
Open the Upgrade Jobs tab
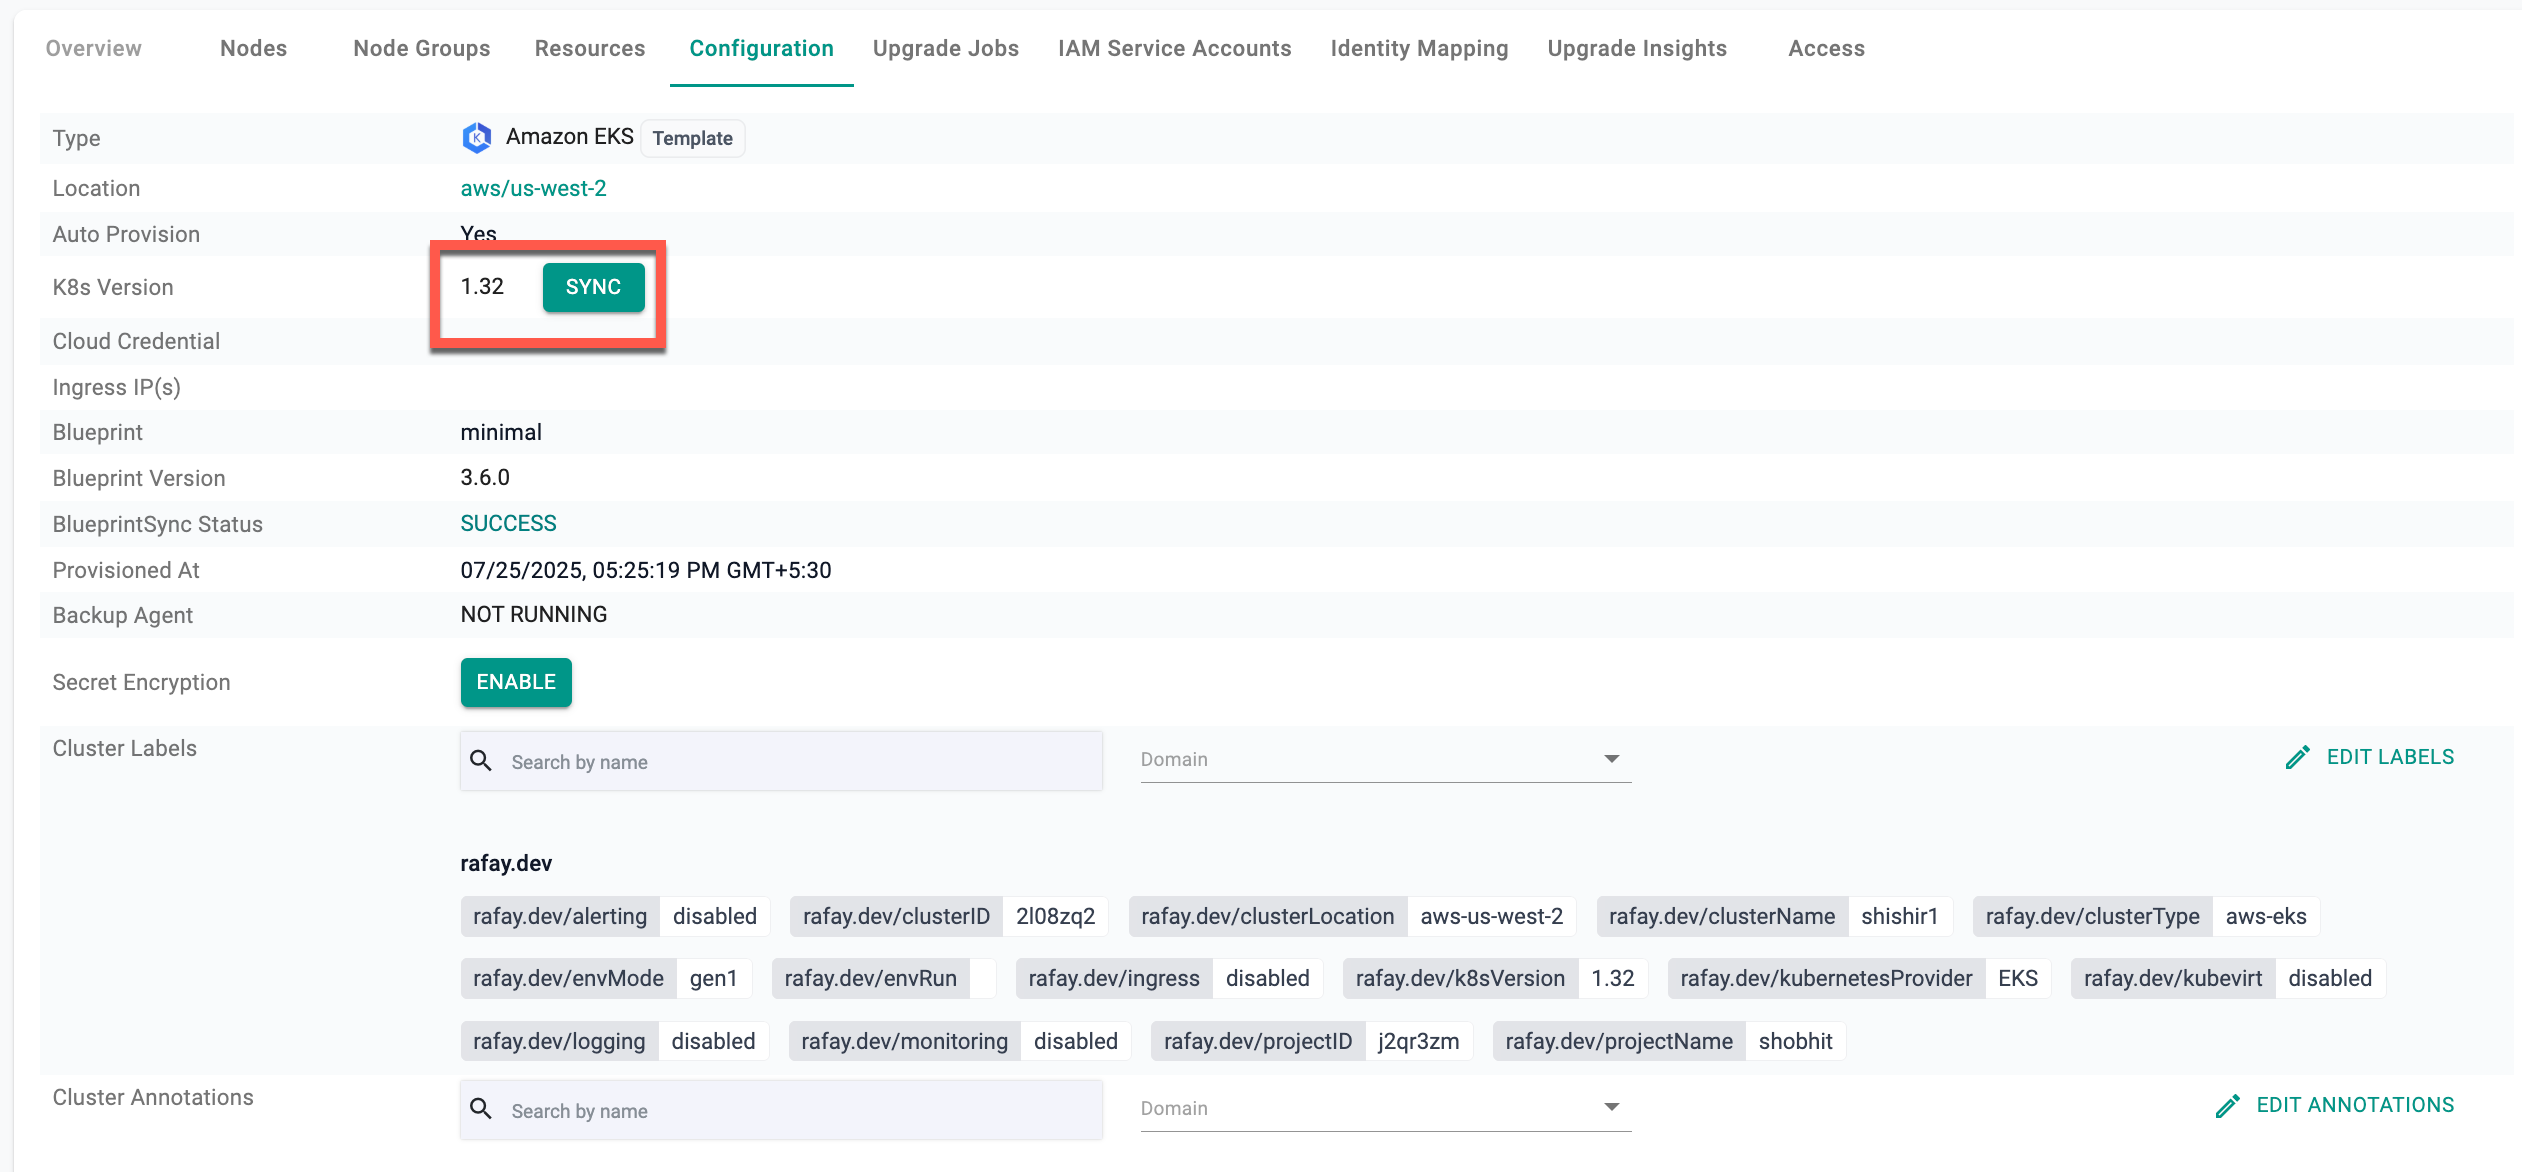coord(946,48)
